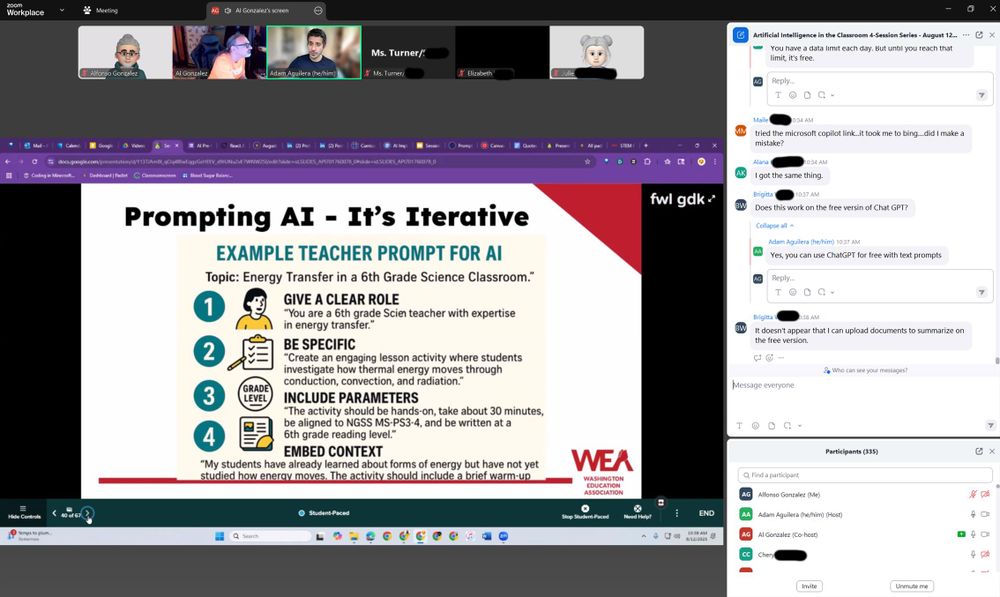1000x597 pixels.
Task: Open screenshot dropdown arrow in main message toolbar
Action: pyautogui.click(x=800, y=425)
